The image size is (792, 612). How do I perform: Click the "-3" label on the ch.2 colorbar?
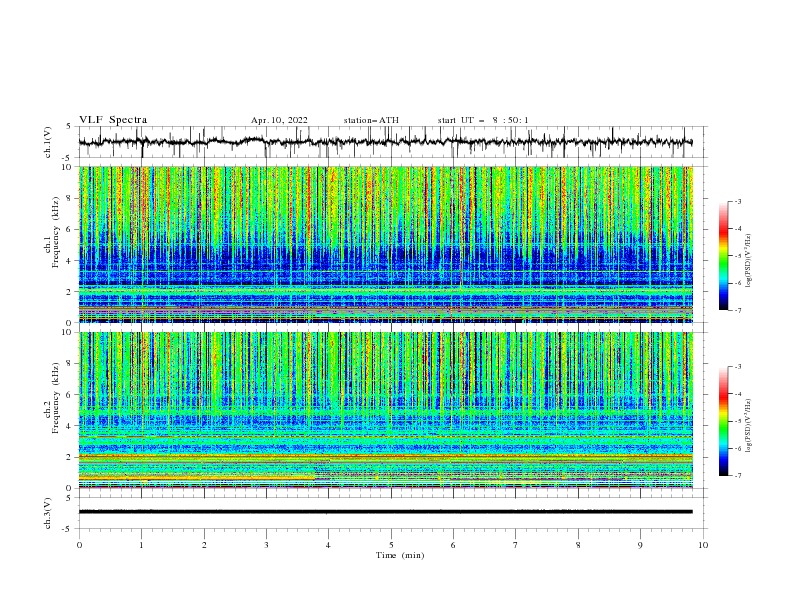click(x=737, y=367)
